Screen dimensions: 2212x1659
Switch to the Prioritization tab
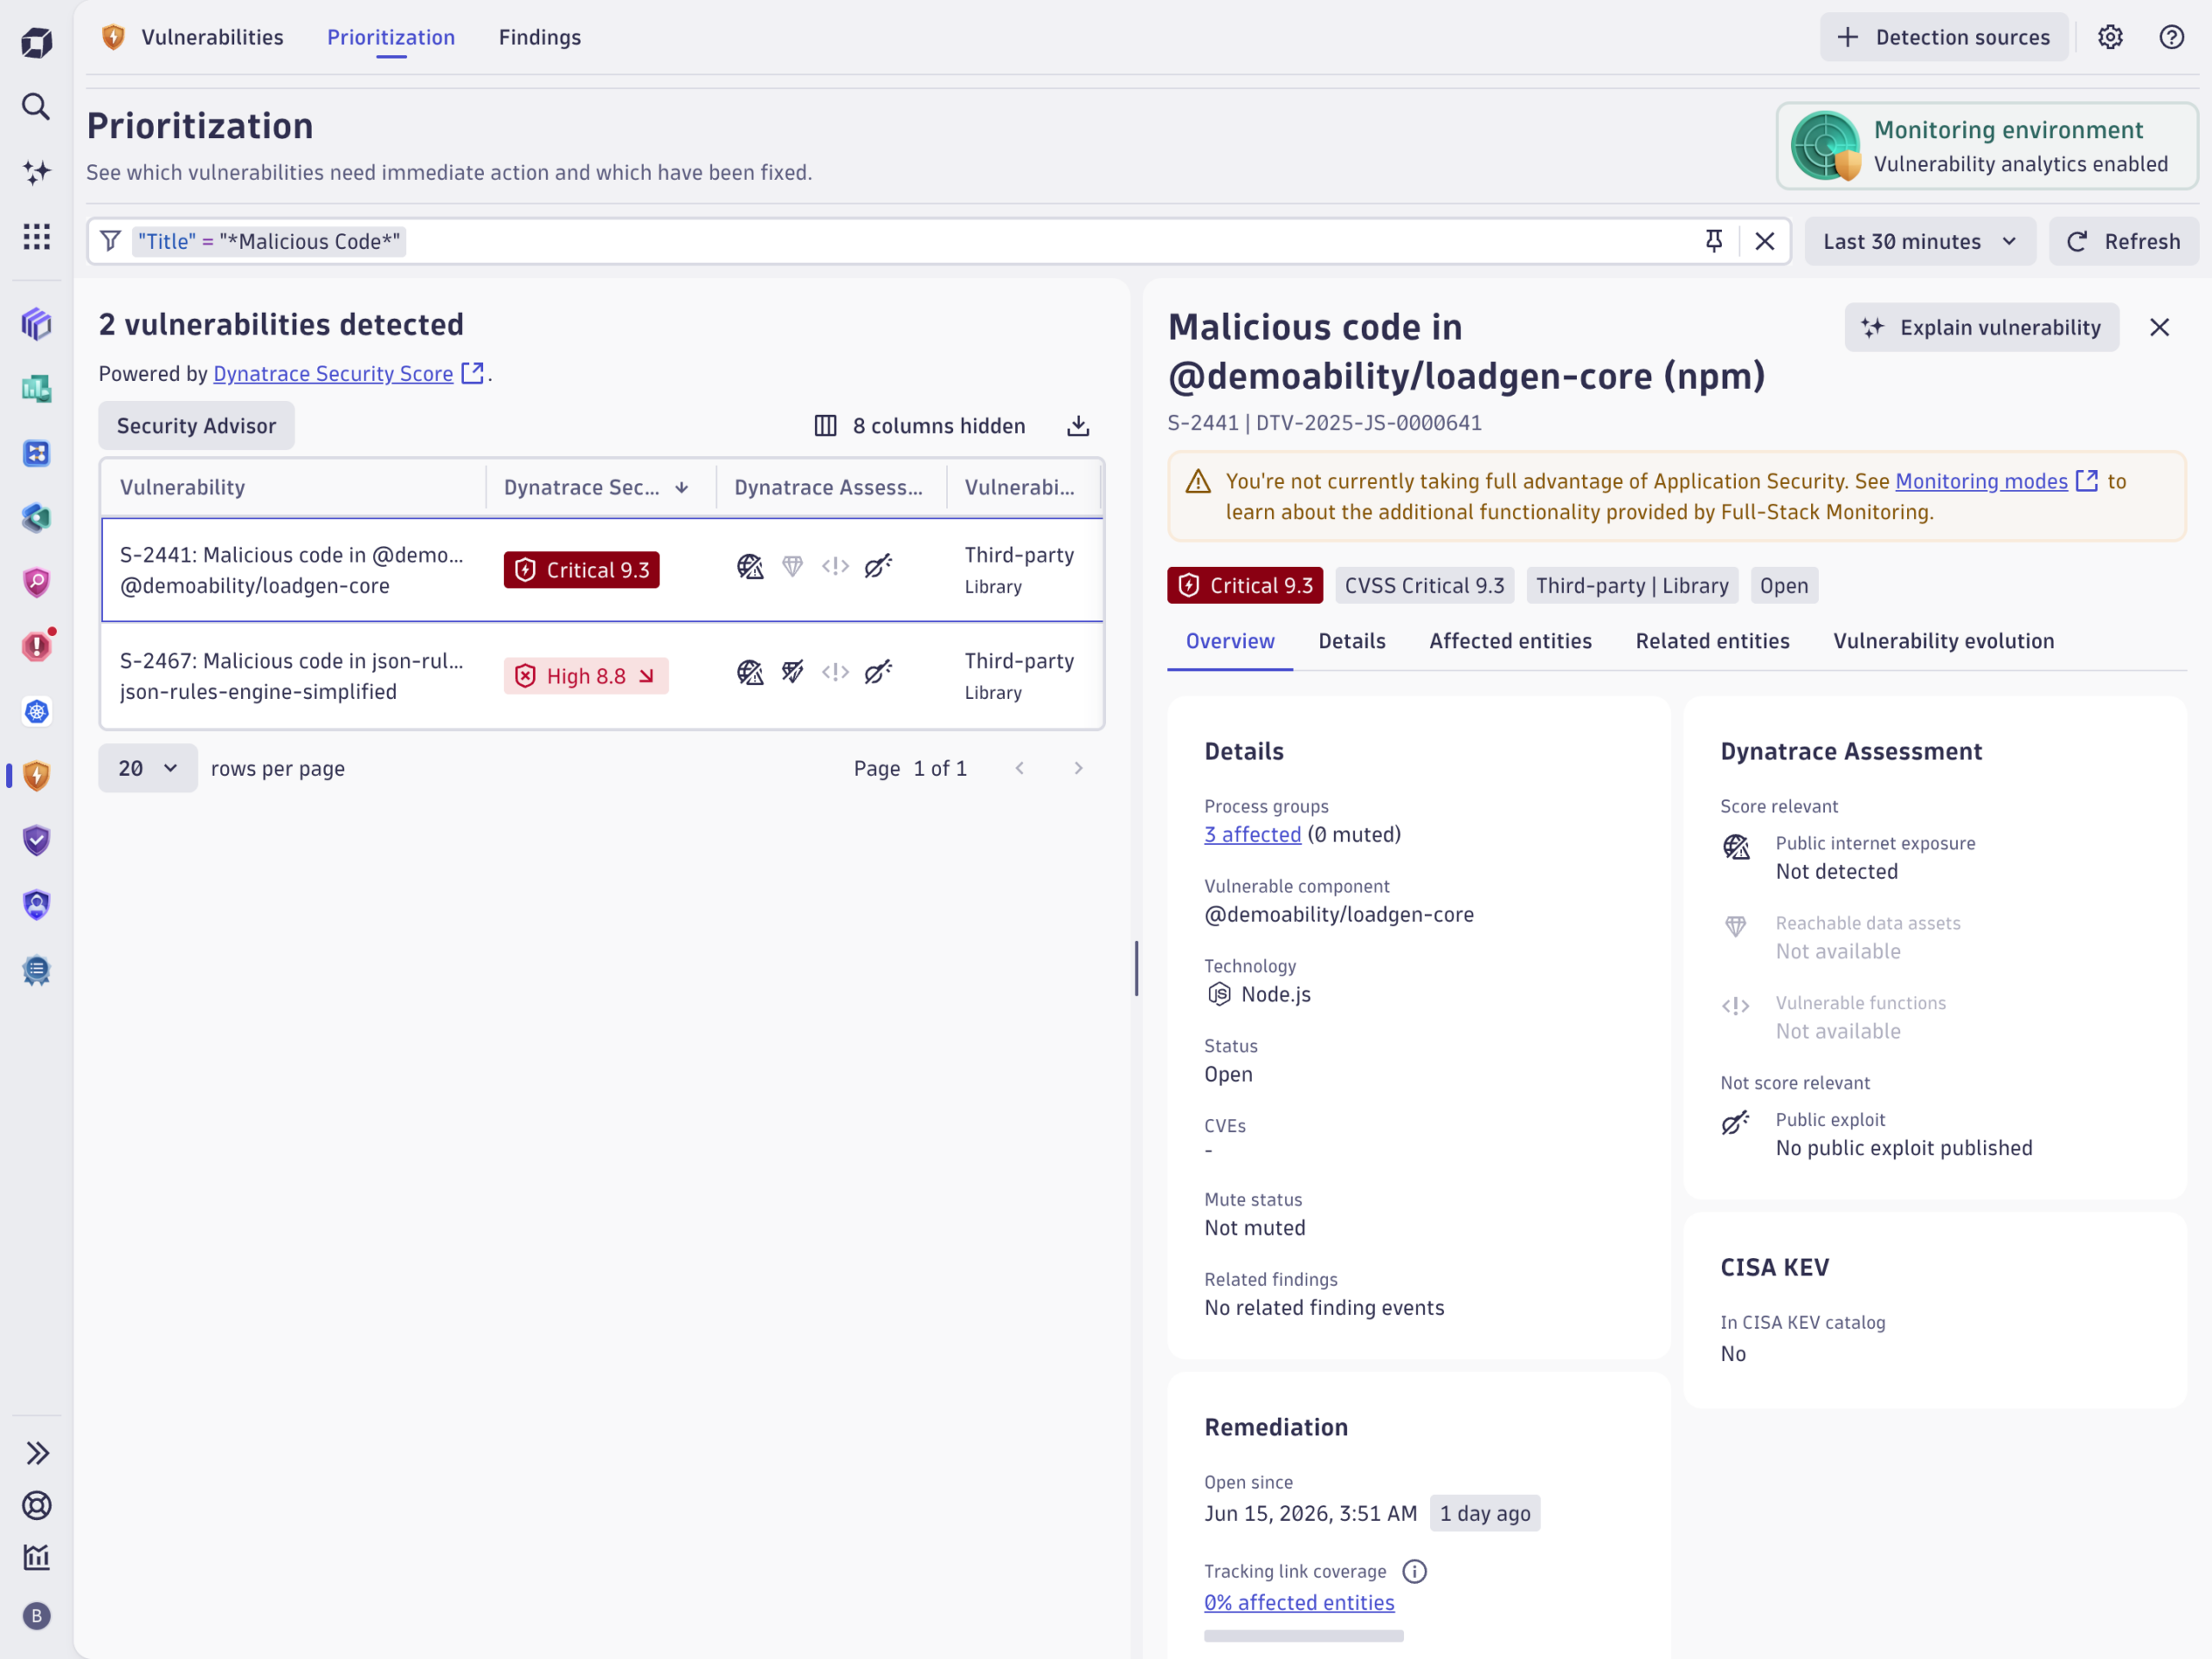click(x=391, y=37)
